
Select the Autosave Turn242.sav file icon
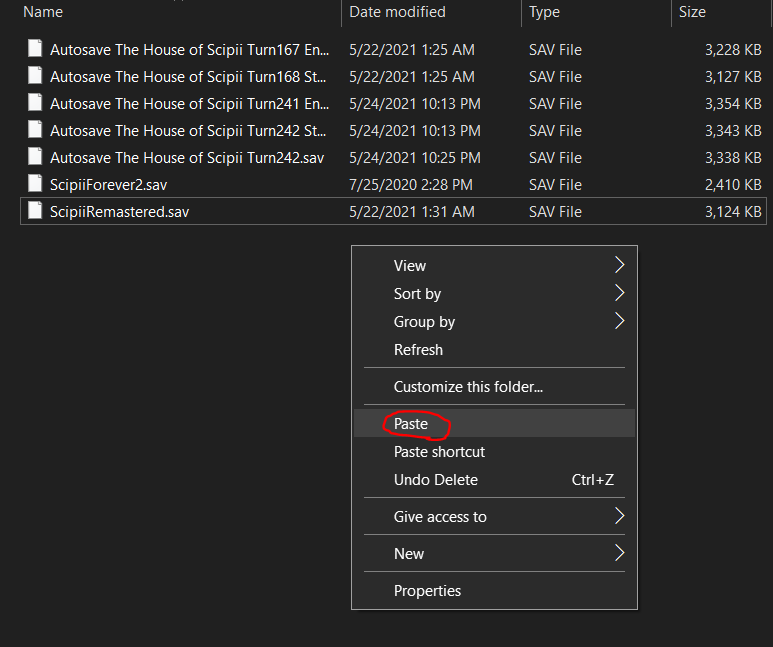coord(36,158)
